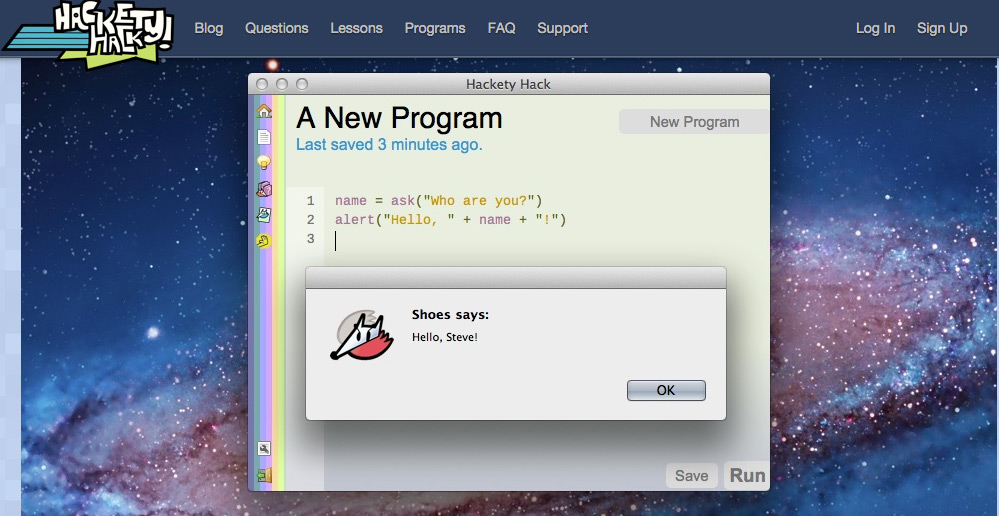Go to Lessons in navigation
This screenshot has height=516, width=999.
(356, 28)
